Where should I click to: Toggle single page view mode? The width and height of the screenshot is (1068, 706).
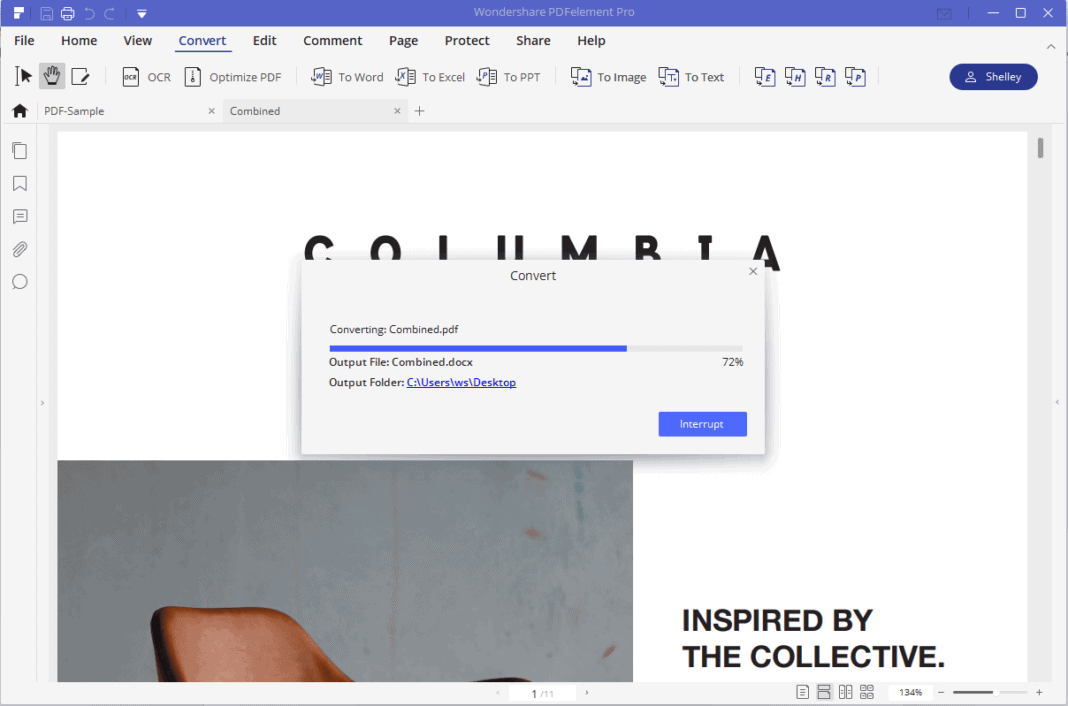[801, 691]
